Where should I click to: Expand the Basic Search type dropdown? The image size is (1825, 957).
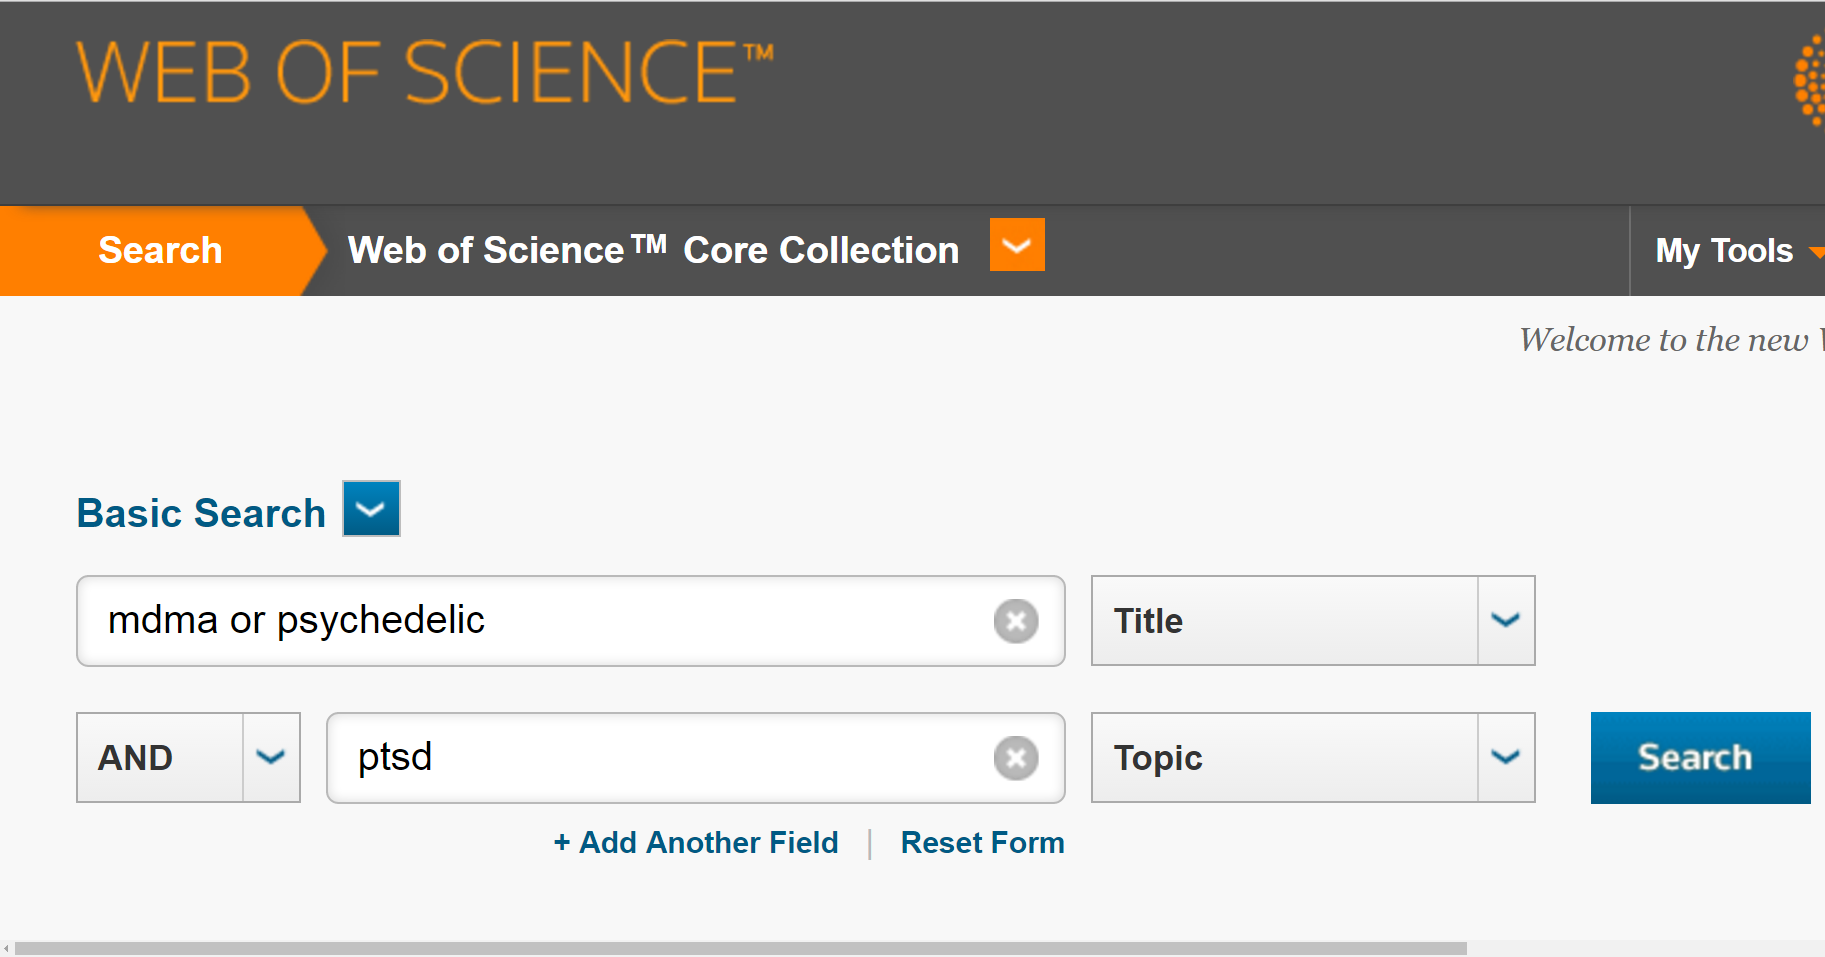371,509
